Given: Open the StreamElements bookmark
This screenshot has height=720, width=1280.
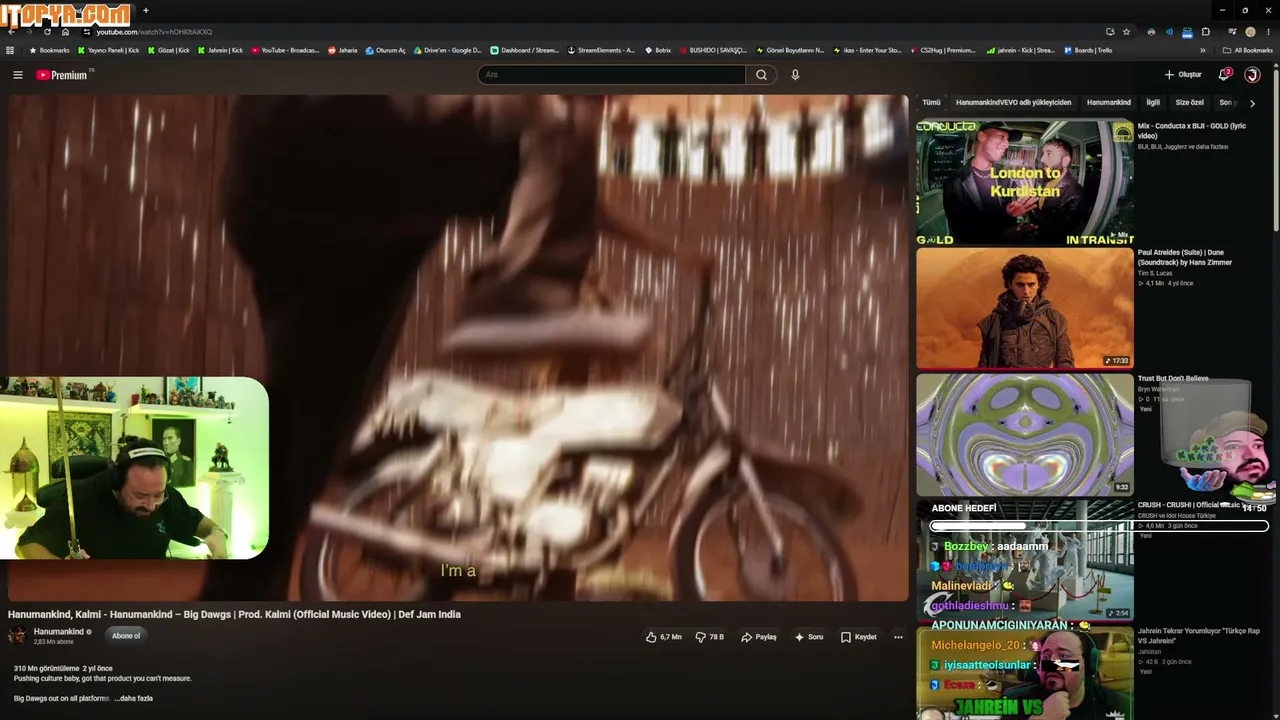Looking at the screenshot, I should coord(601,50).
